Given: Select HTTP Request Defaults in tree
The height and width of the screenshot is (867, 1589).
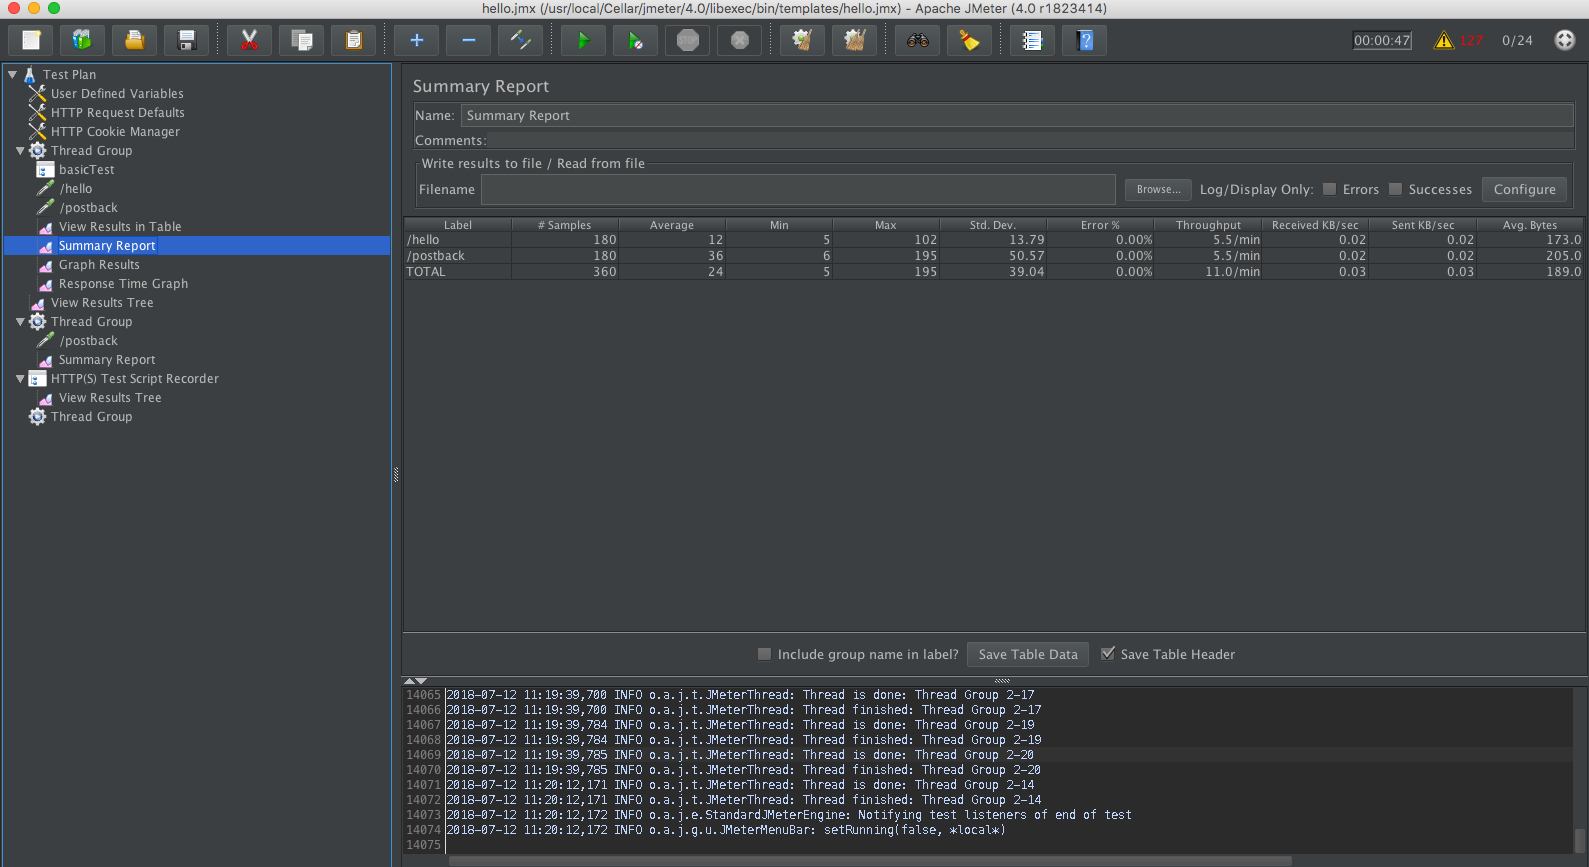Looking at the screenshot, I should pyautogui.click(x=118, y=112).
